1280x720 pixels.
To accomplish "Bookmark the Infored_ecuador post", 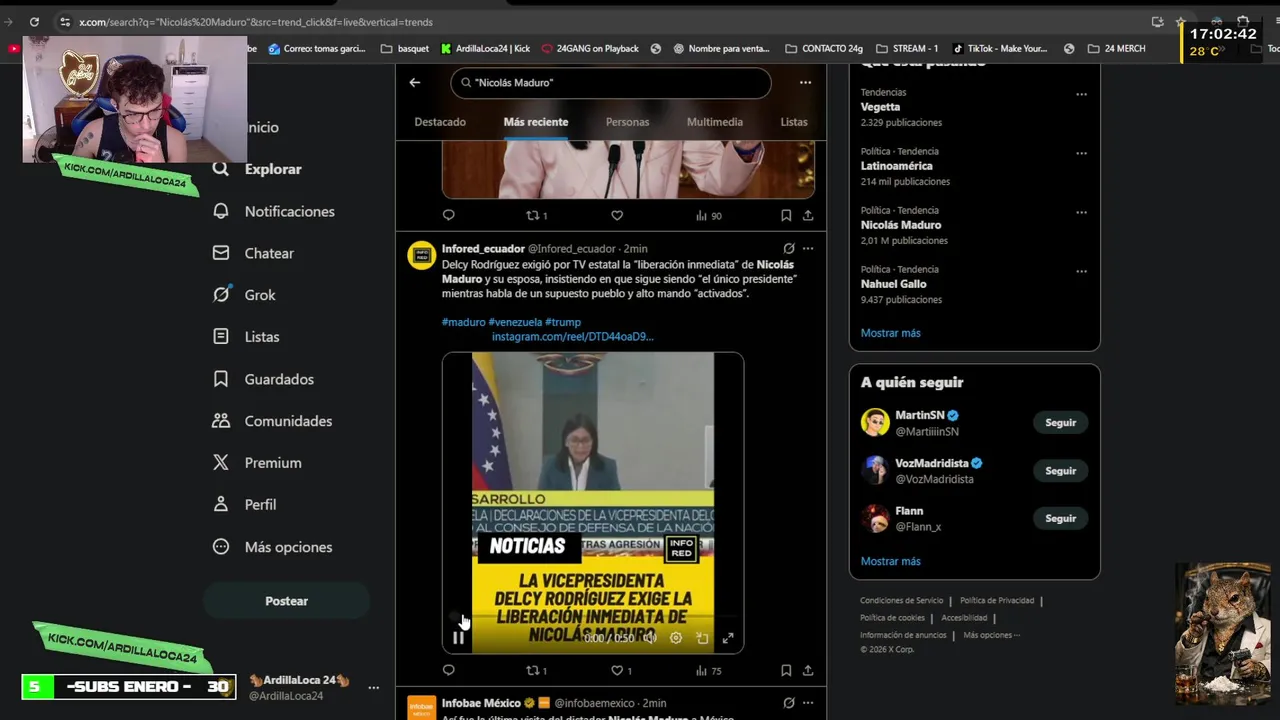I will 786,670.
